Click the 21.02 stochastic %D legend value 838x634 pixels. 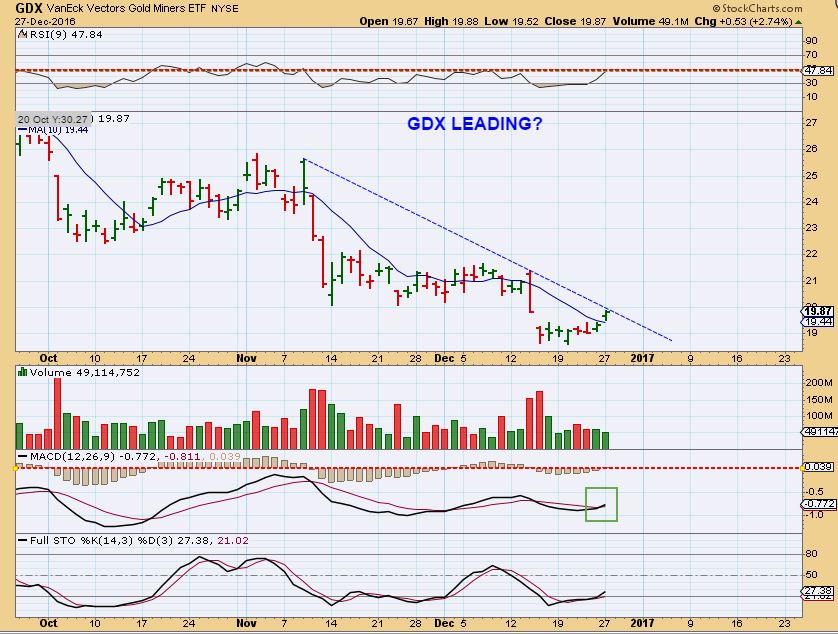233,540
